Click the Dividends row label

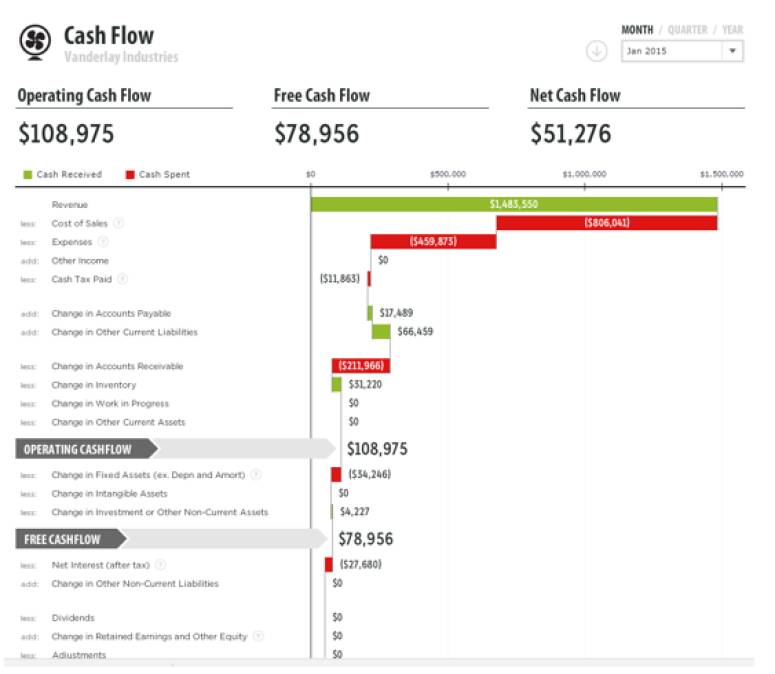coord(73,618)
